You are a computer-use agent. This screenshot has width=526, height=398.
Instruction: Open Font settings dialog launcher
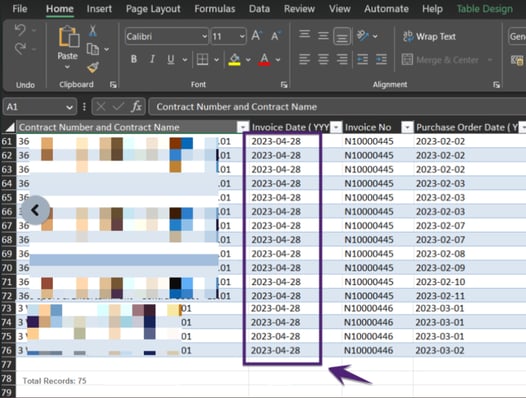click(284, 85)
